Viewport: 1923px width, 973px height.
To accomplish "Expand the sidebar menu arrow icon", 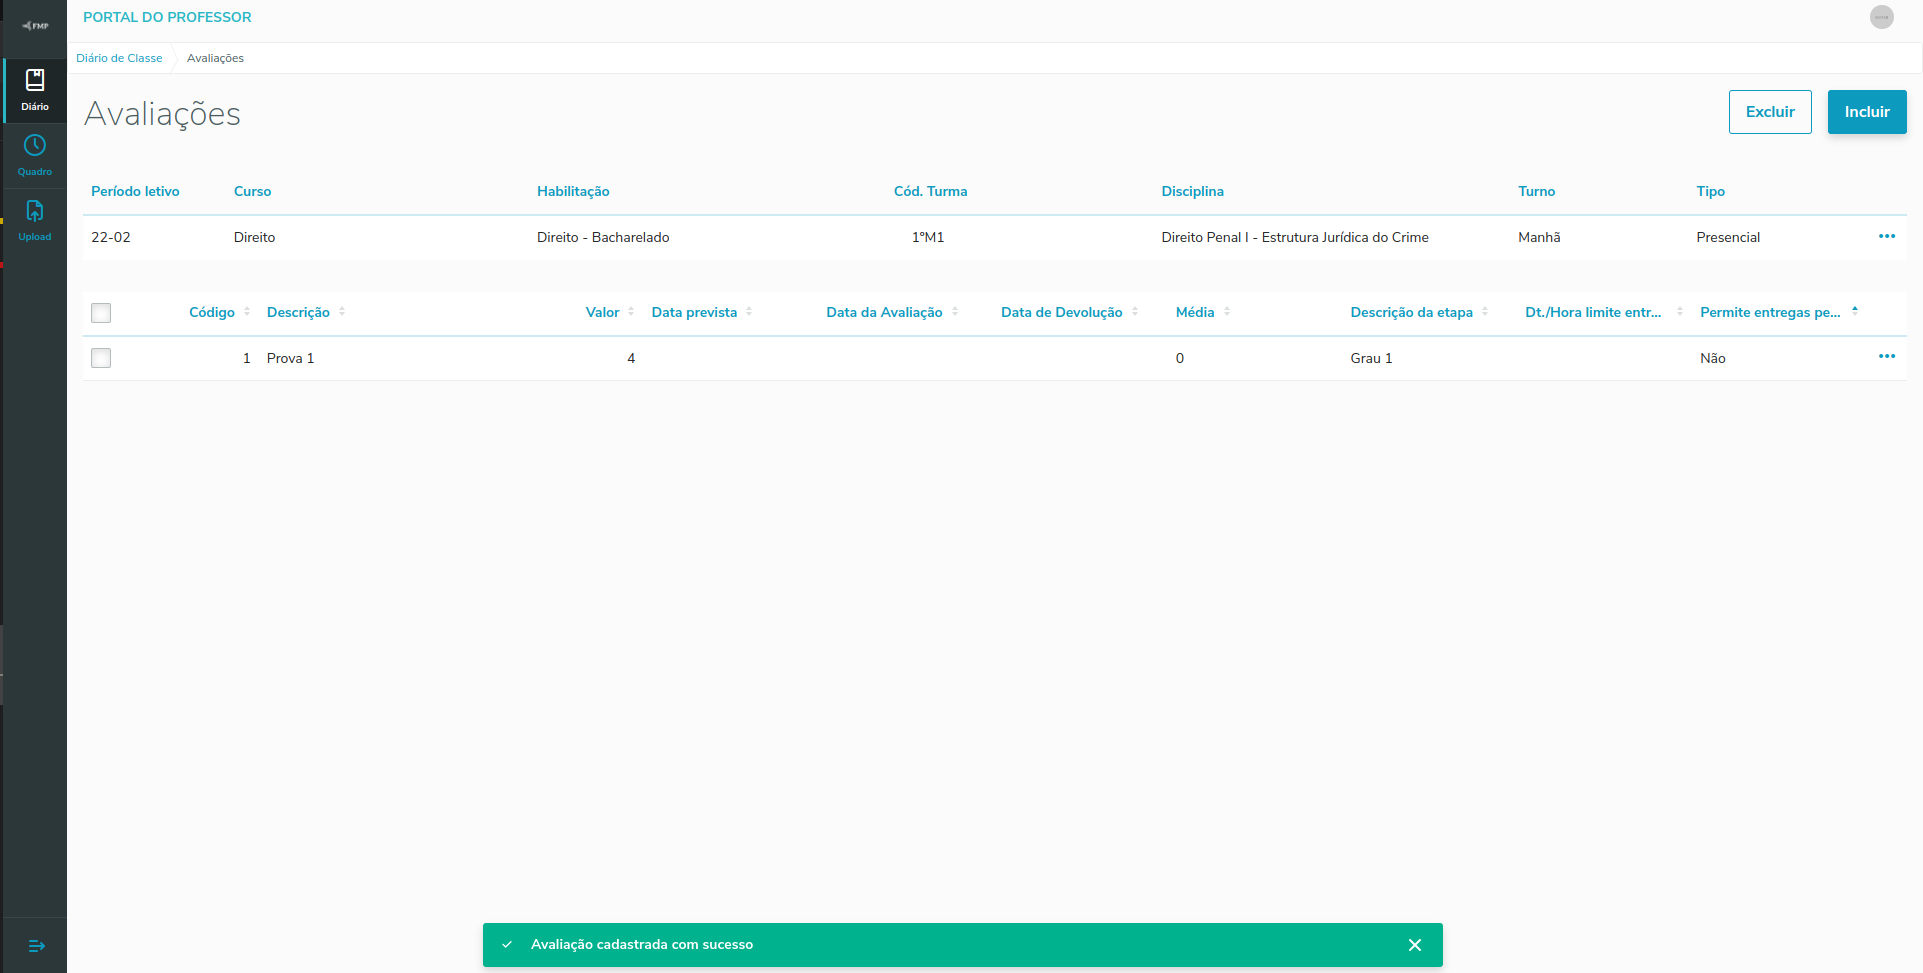I will tap(36, 946).
